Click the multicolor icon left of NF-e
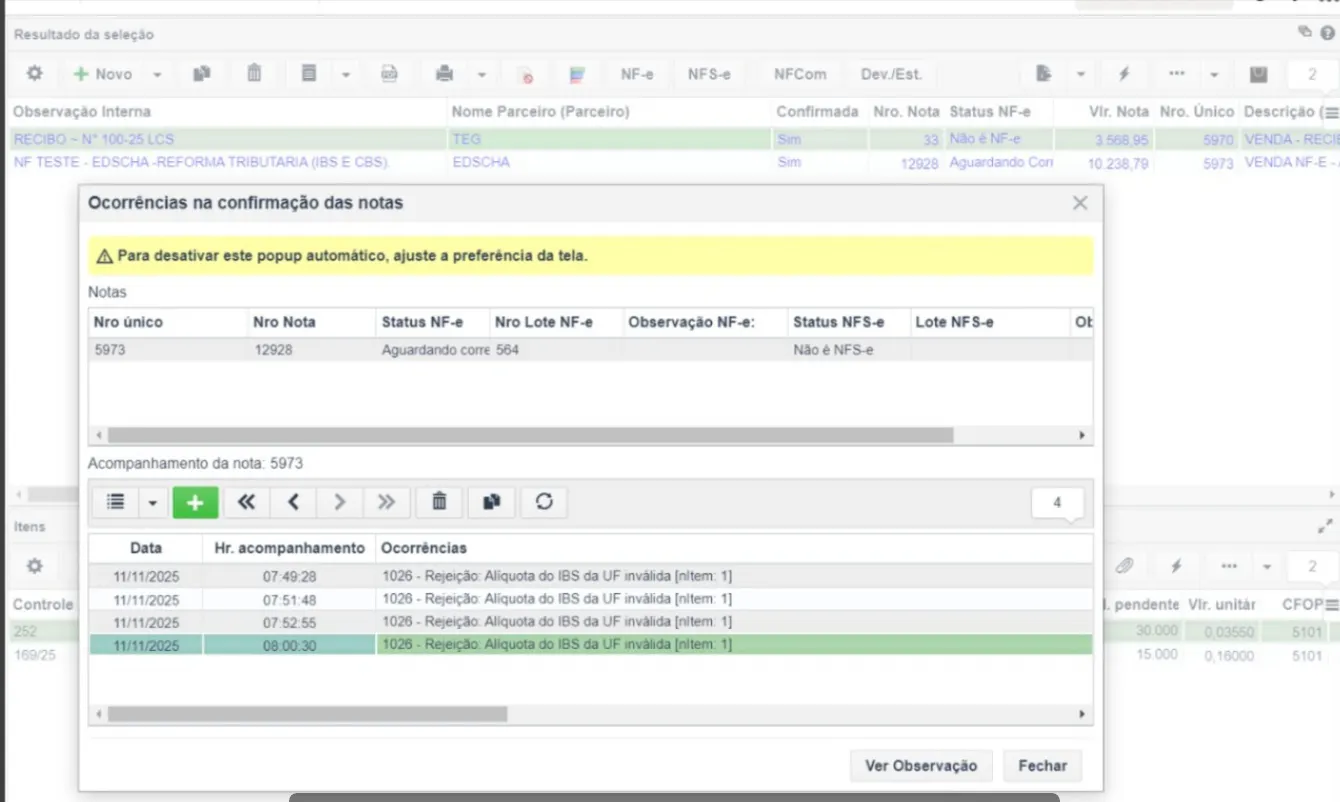Image resolution: width=1340 pixels, height=802 pixels. [x=577, y=75]
